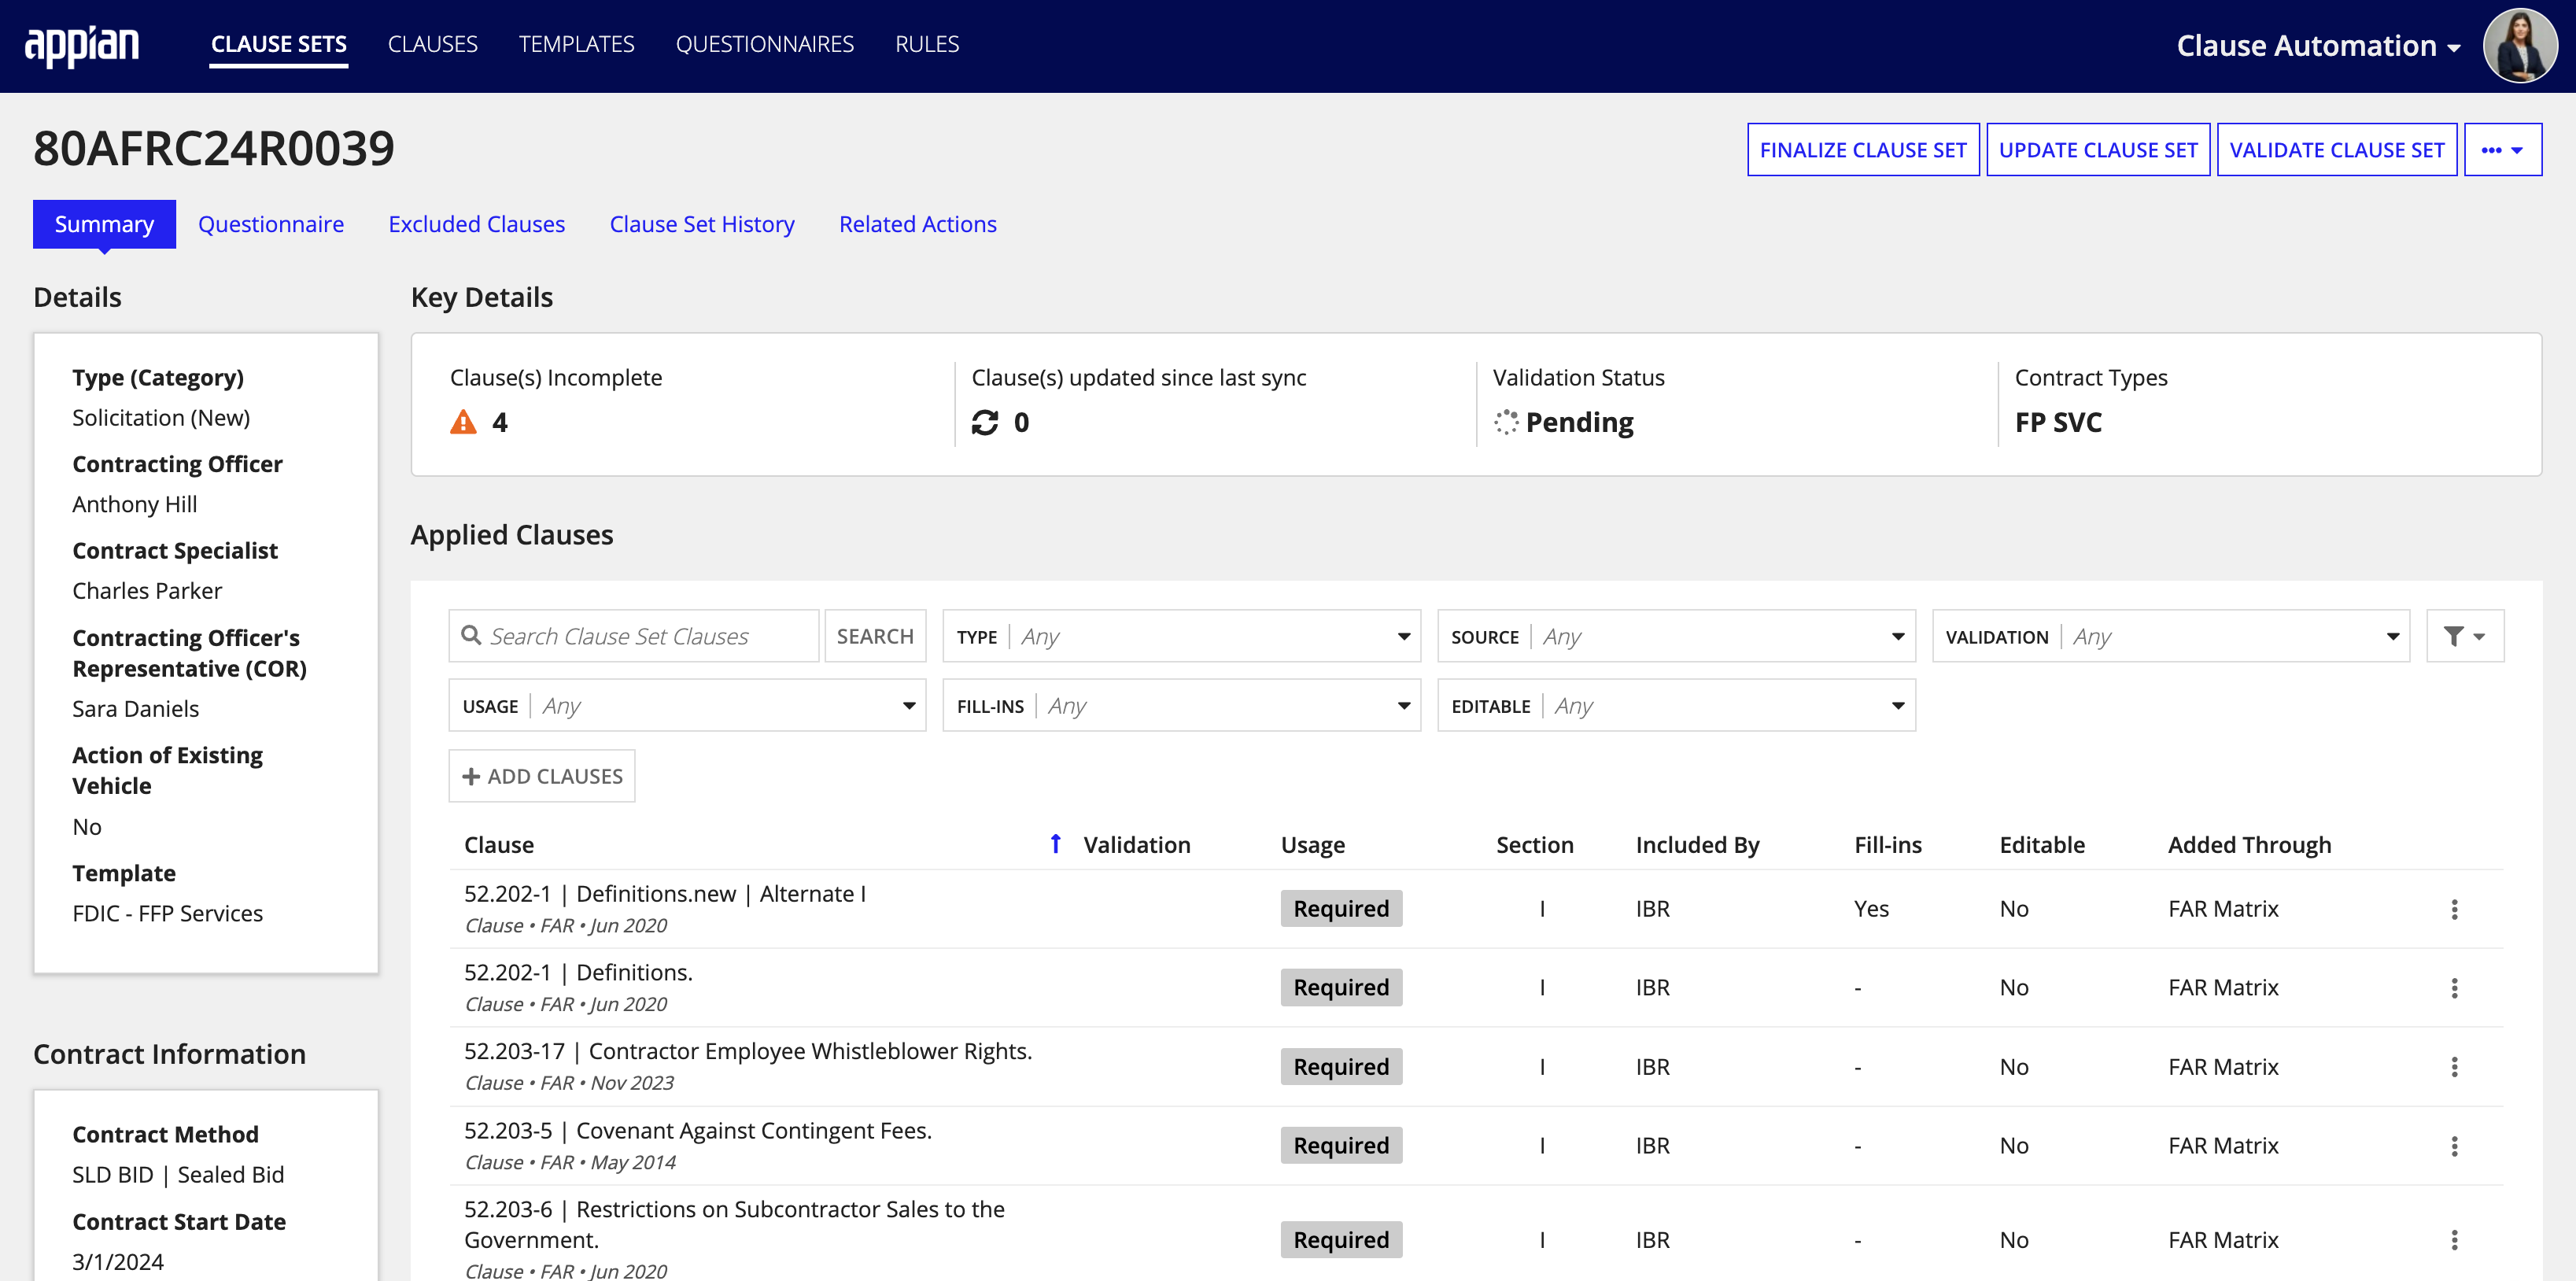
Task: Click VALIDATE CLAUSE SET button
Action: 2337,150
